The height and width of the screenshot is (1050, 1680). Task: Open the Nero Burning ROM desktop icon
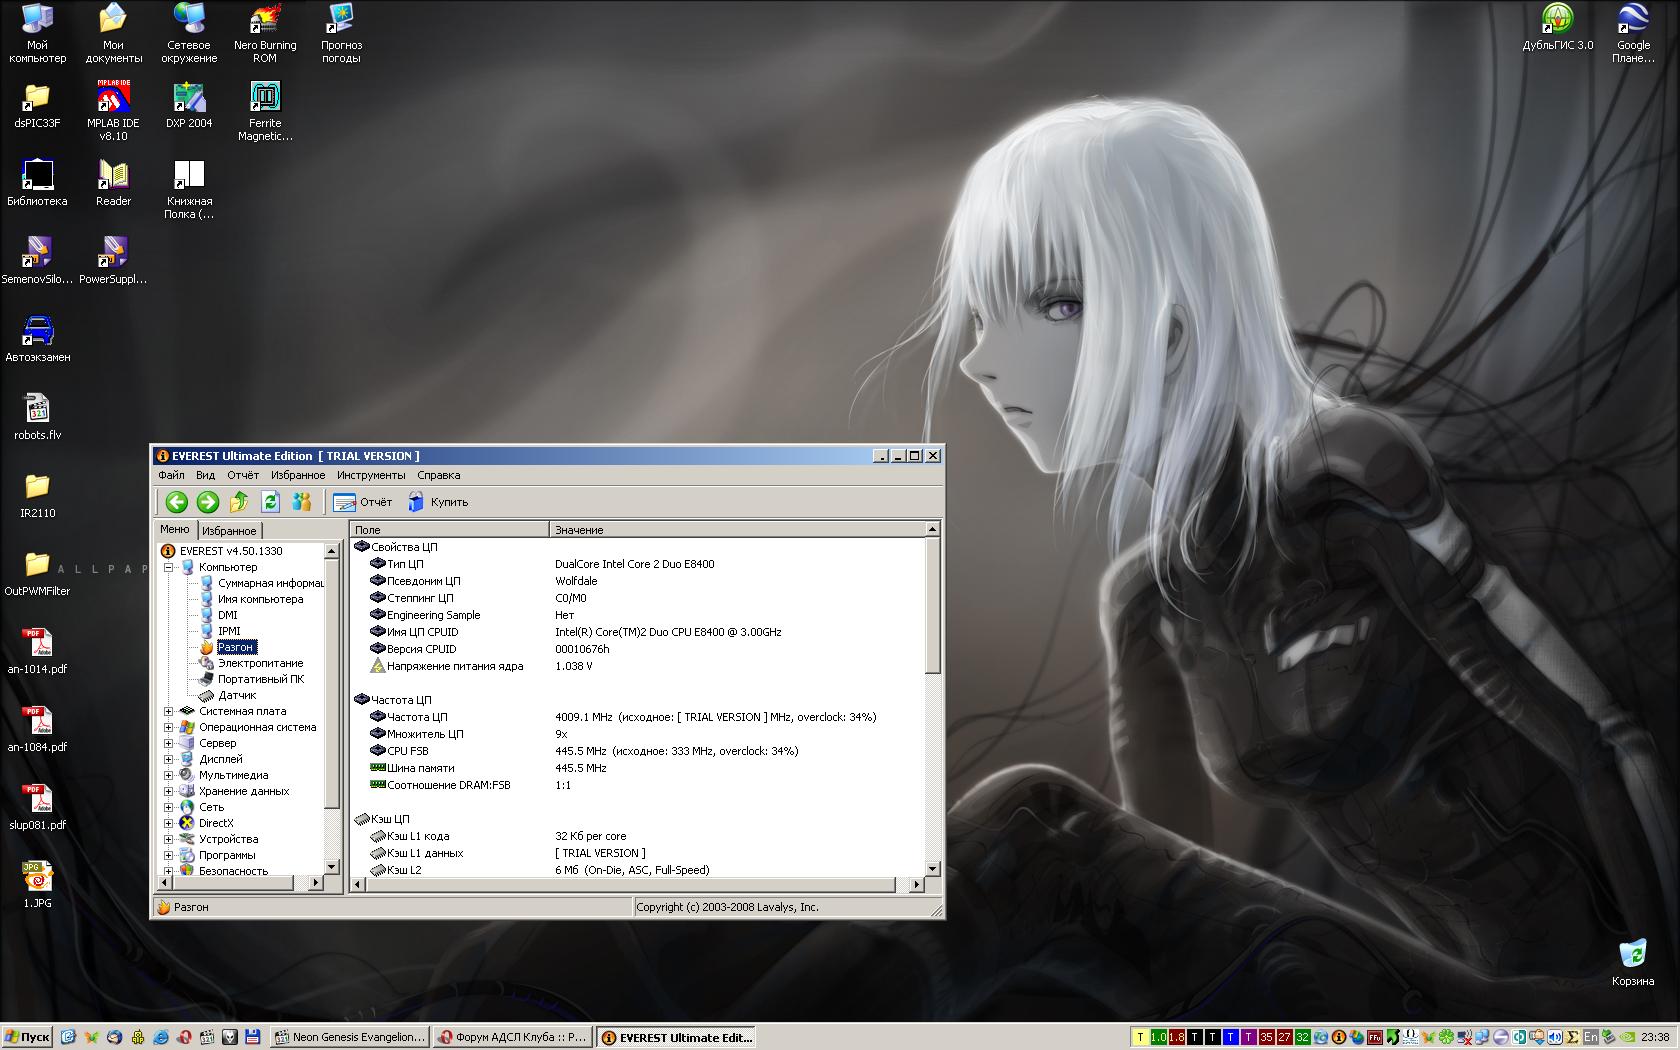click(x=265, y=20)
